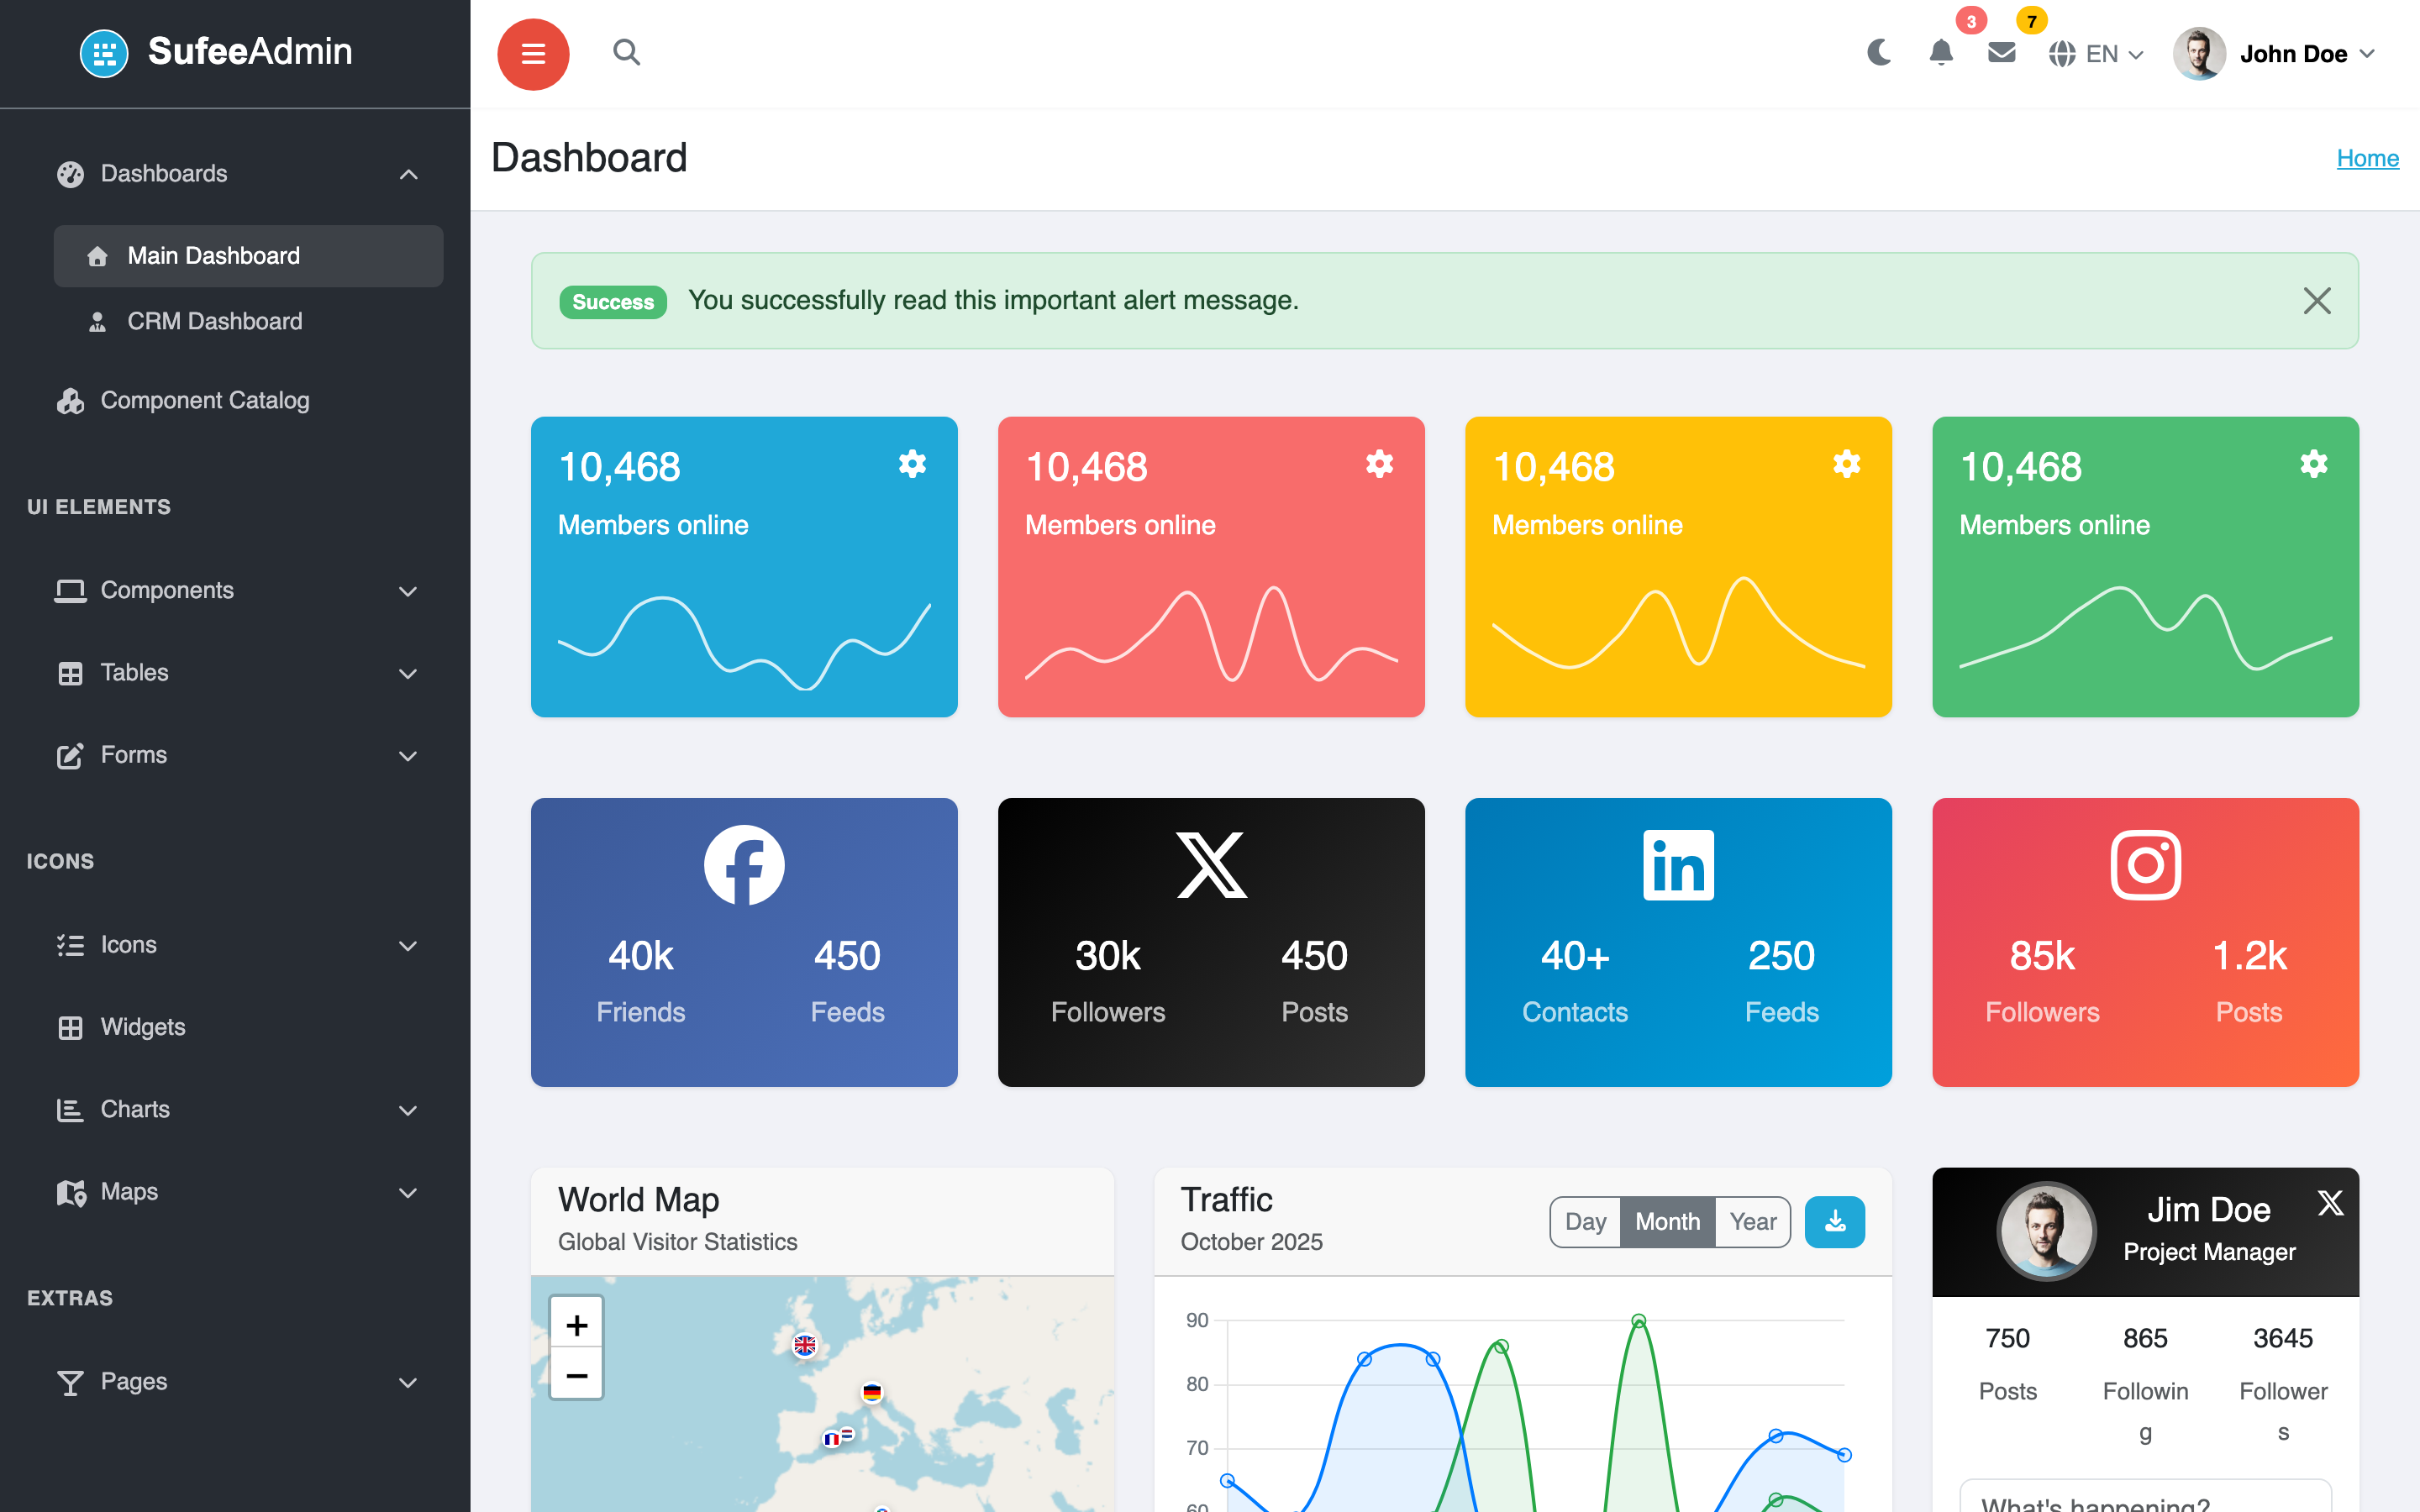Click the UK flag marker on the map
Viewport: 2420px width, 1512px height.
(805, 1346)
